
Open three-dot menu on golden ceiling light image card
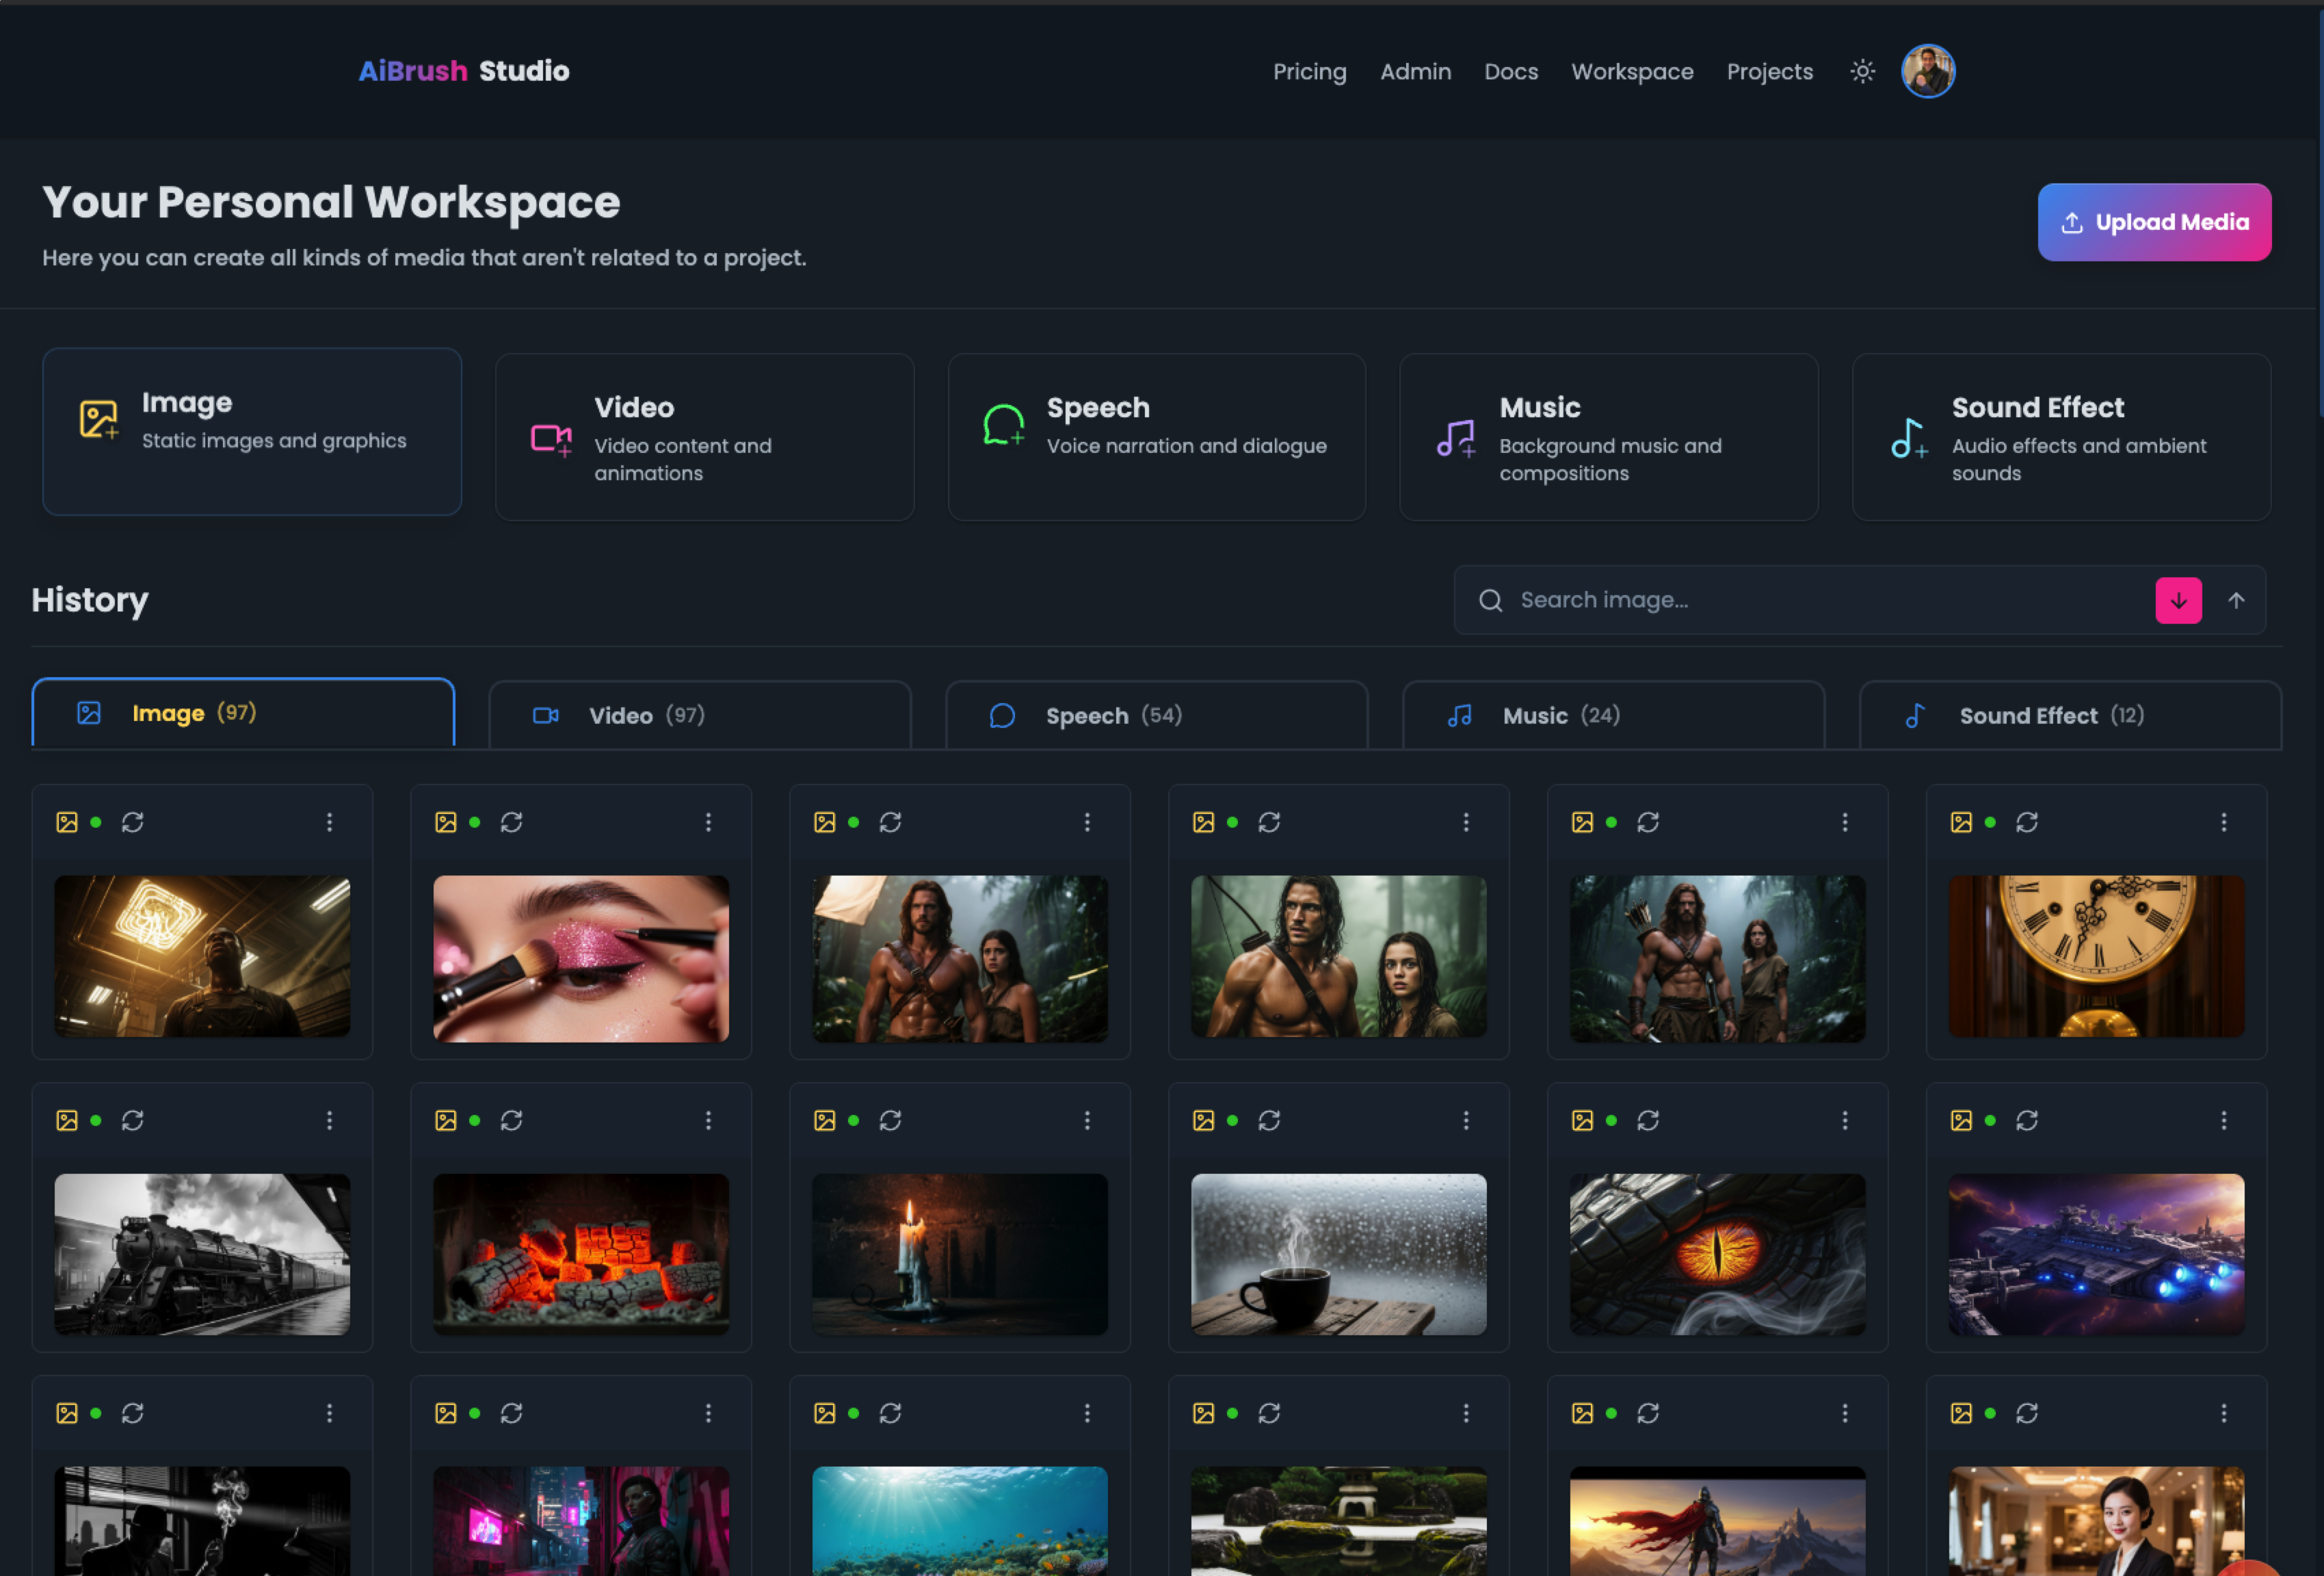pos(330,822)
